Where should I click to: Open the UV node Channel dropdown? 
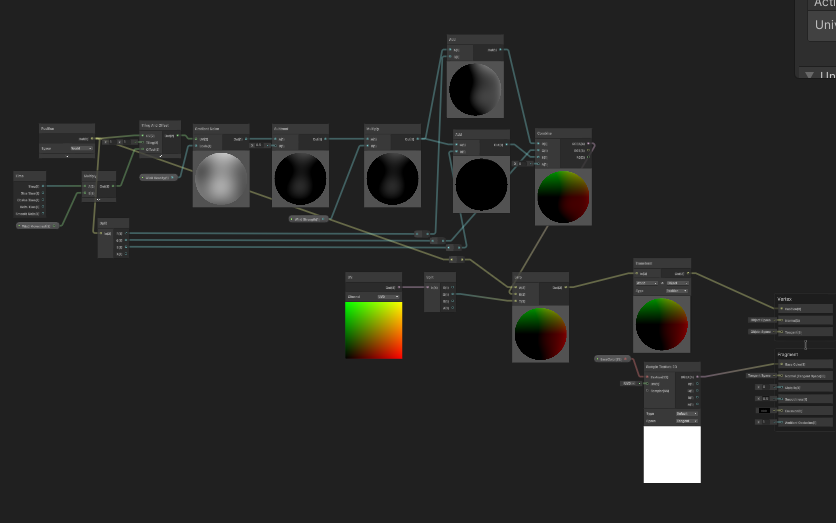[387, 297]
